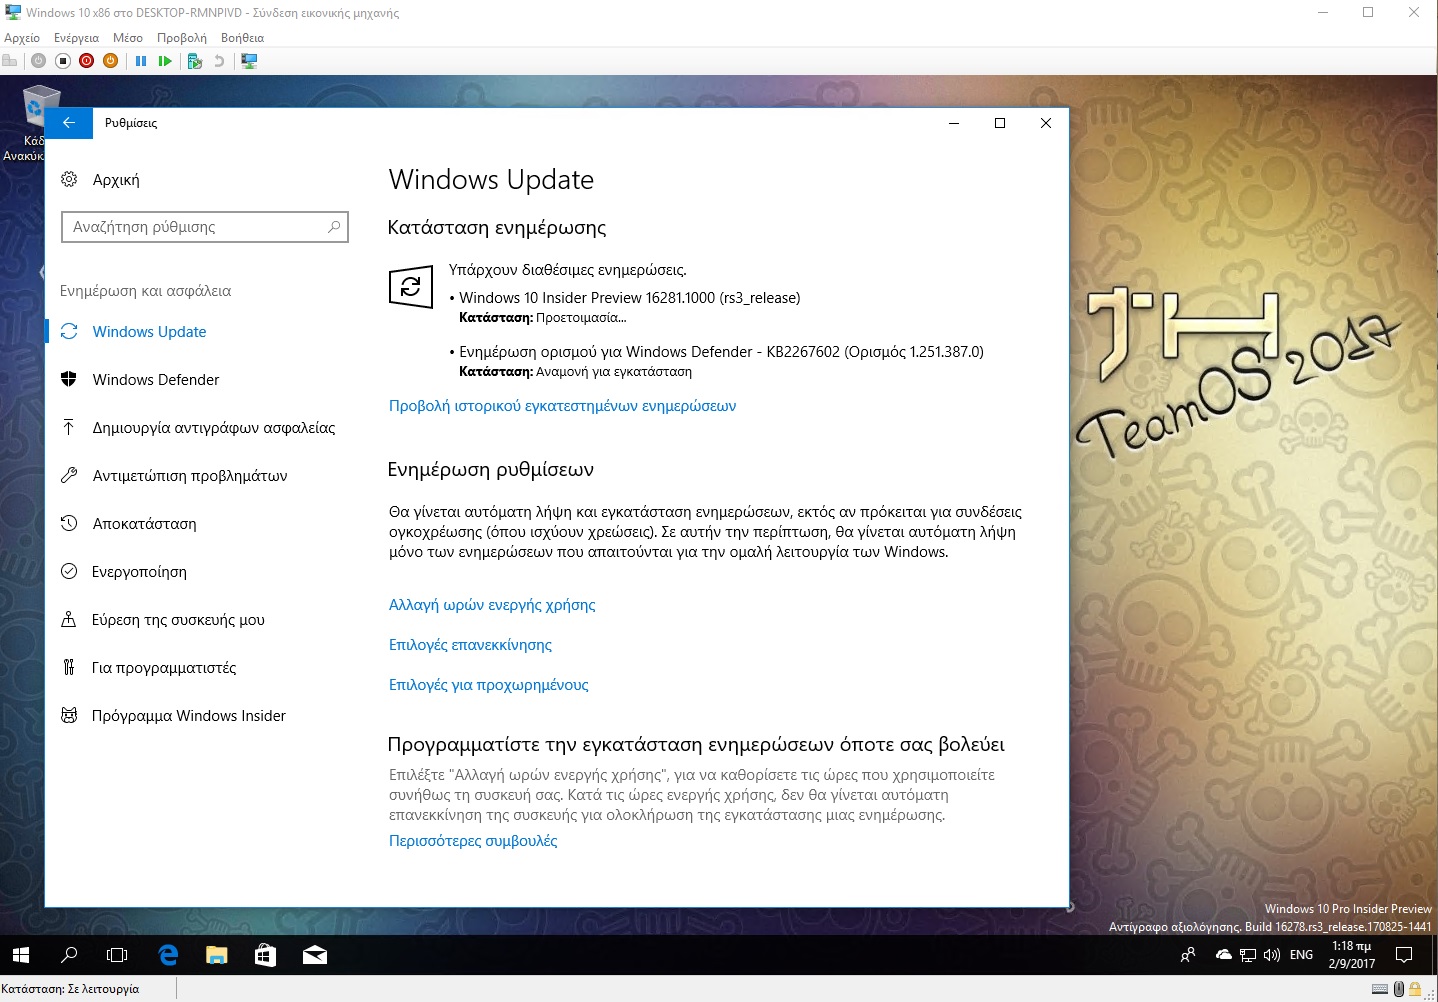Focus the Αναζήτηση ρύθμισης search box
1438x1002 pixels.
[x=205, y=227]
